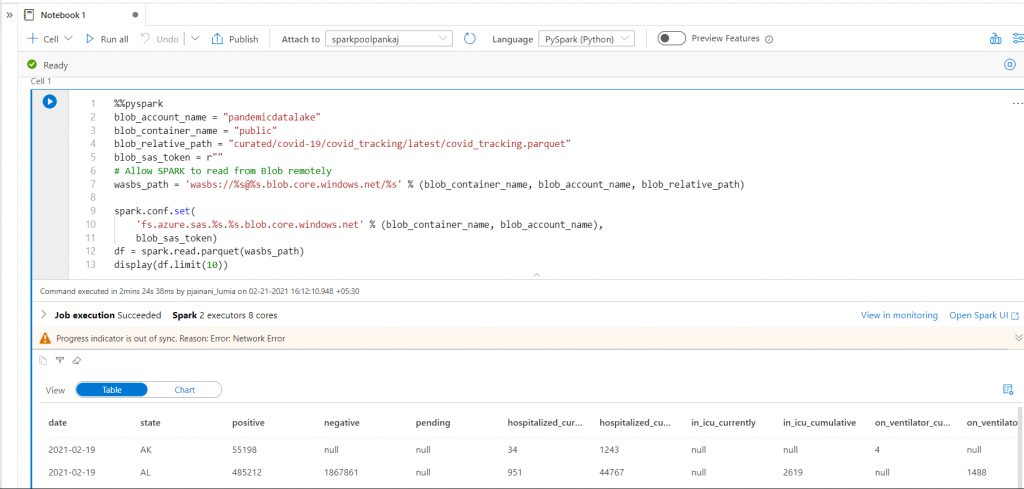This screenshot has width=1024, height=489.
Task: Collapse output with the filter-shaped icon
Action: (59, 360)
